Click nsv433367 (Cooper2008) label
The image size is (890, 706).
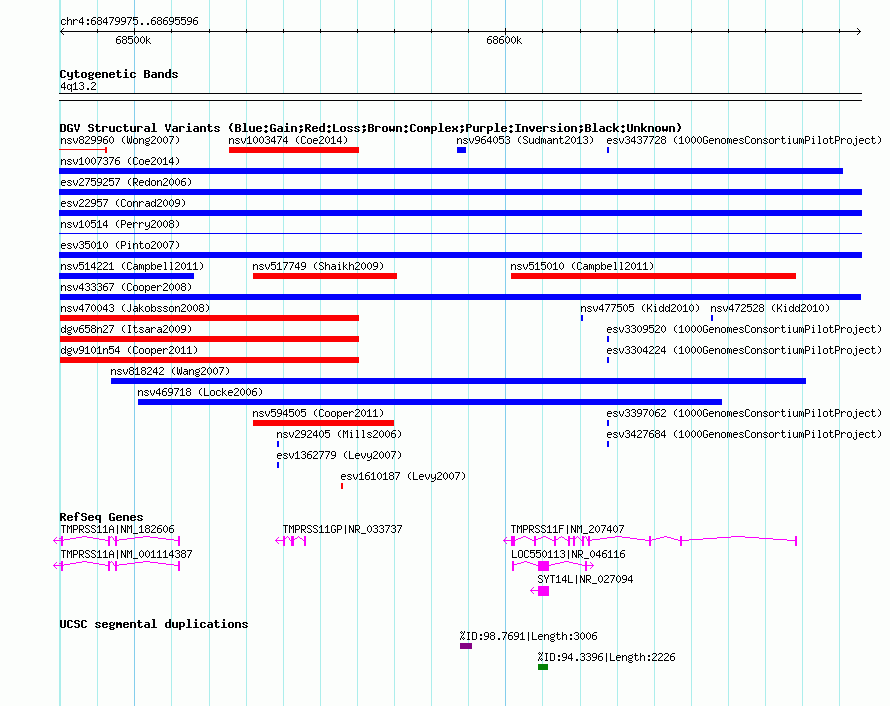pos(126,287)
